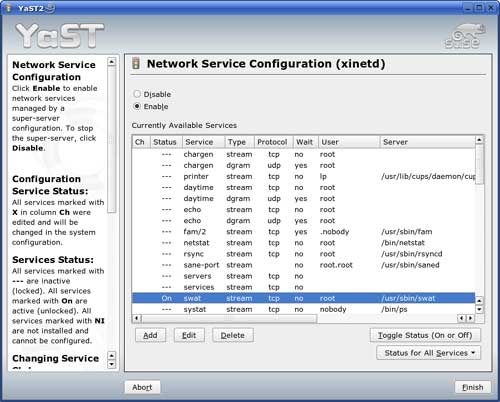Select the systat service row
This screenshot has width=500, height=402.
tap(304, 309)
